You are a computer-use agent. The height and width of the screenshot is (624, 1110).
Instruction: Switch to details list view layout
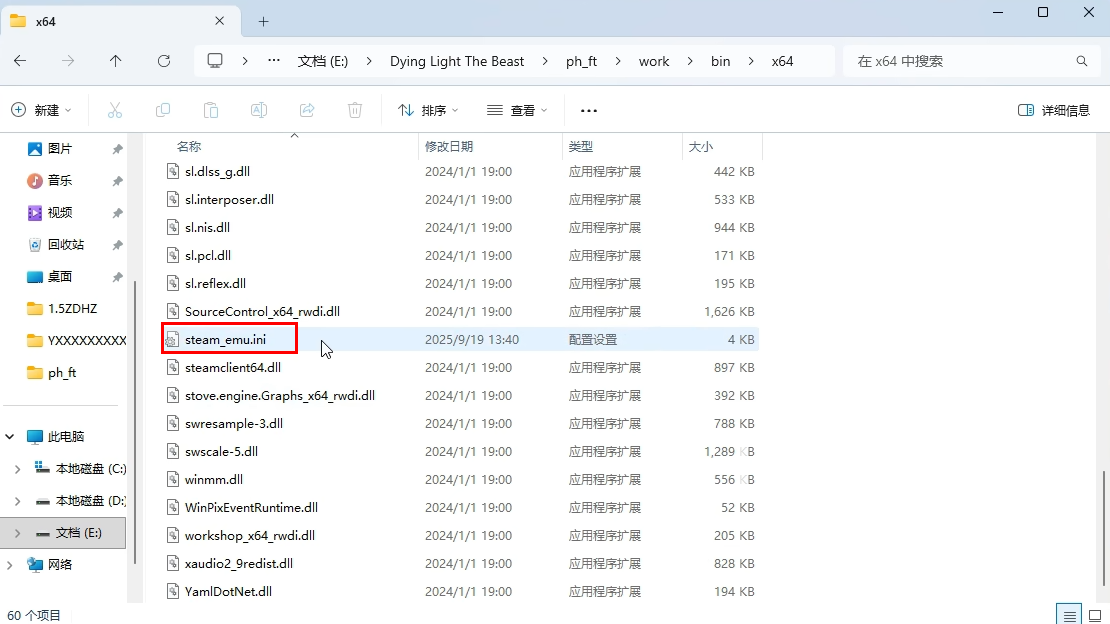tap(1070, 615)
